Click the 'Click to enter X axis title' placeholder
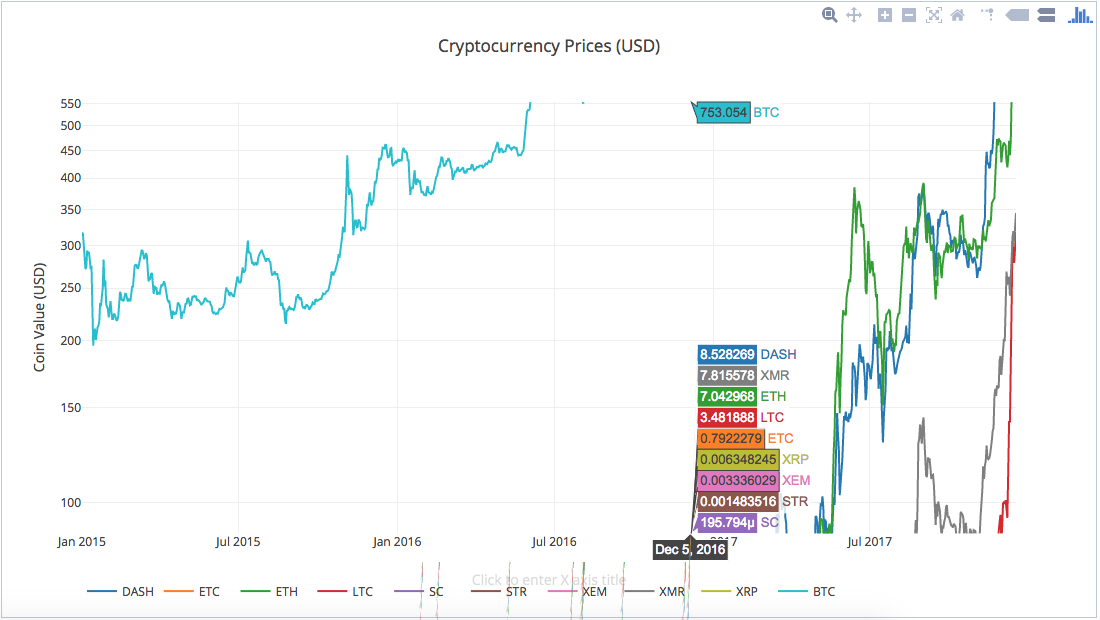1100x620 pixels. click(x=549, y=580)
